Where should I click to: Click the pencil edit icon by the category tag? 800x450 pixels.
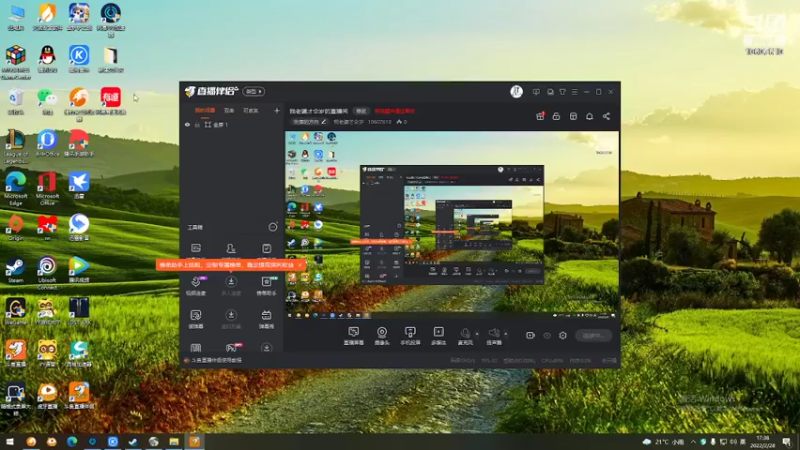[x=323, y=122]
